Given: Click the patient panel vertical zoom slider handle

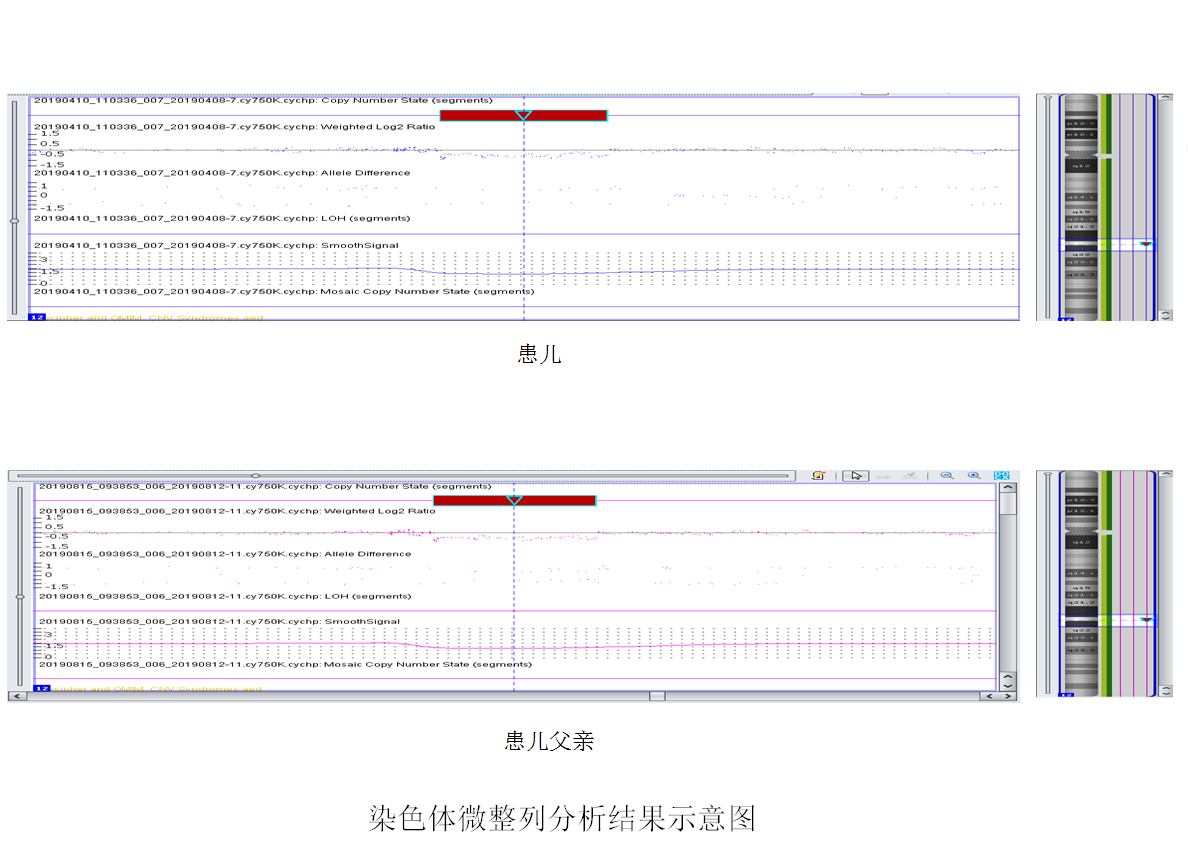Looking at the screenshot, I should (13, 220).
